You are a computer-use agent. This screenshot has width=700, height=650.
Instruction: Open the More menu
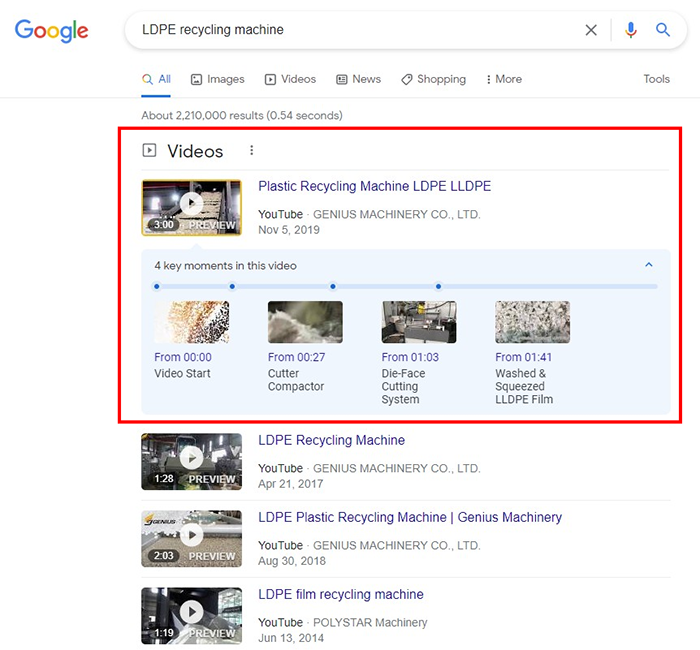point(504,79)
